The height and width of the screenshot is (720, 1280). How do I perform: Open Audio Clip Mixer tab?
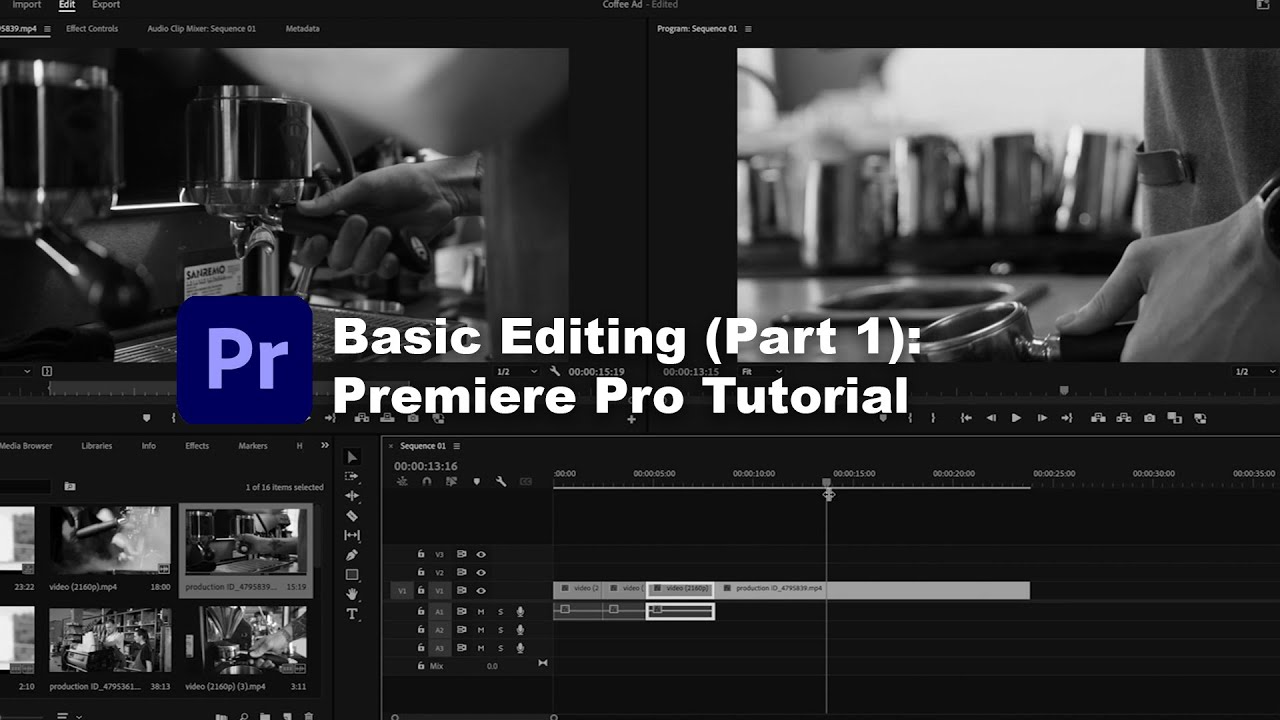[201, 29]
